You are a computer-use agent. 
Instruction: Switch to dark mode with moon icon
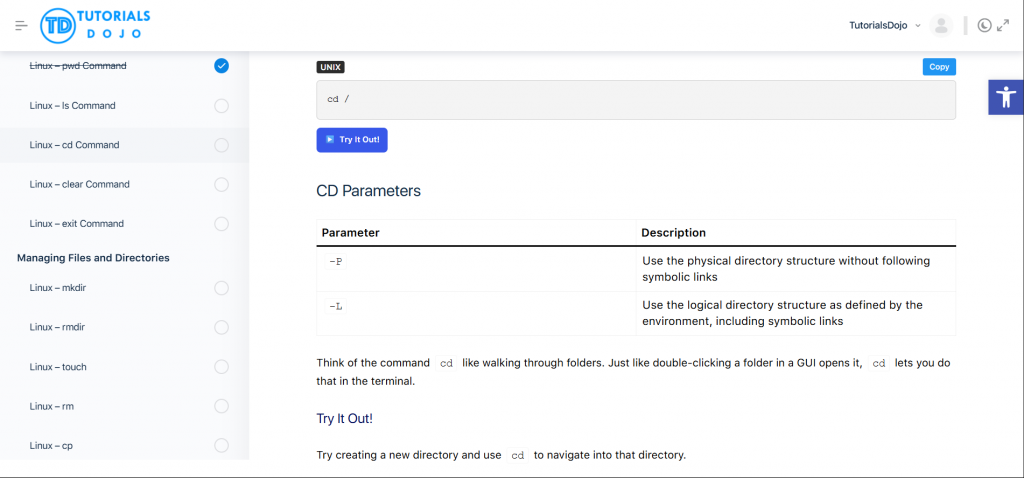(x=984, y=25)
